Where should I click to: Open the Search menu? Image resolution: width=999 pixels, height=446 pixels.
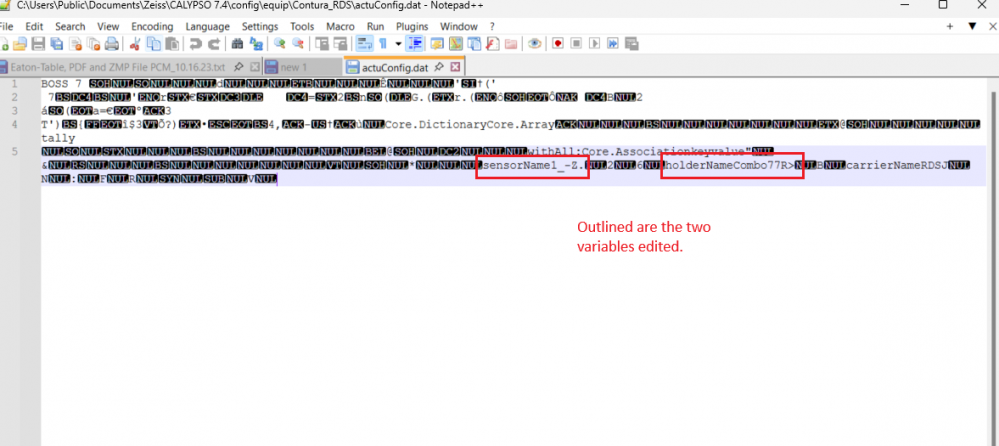(x=70, y=27)
